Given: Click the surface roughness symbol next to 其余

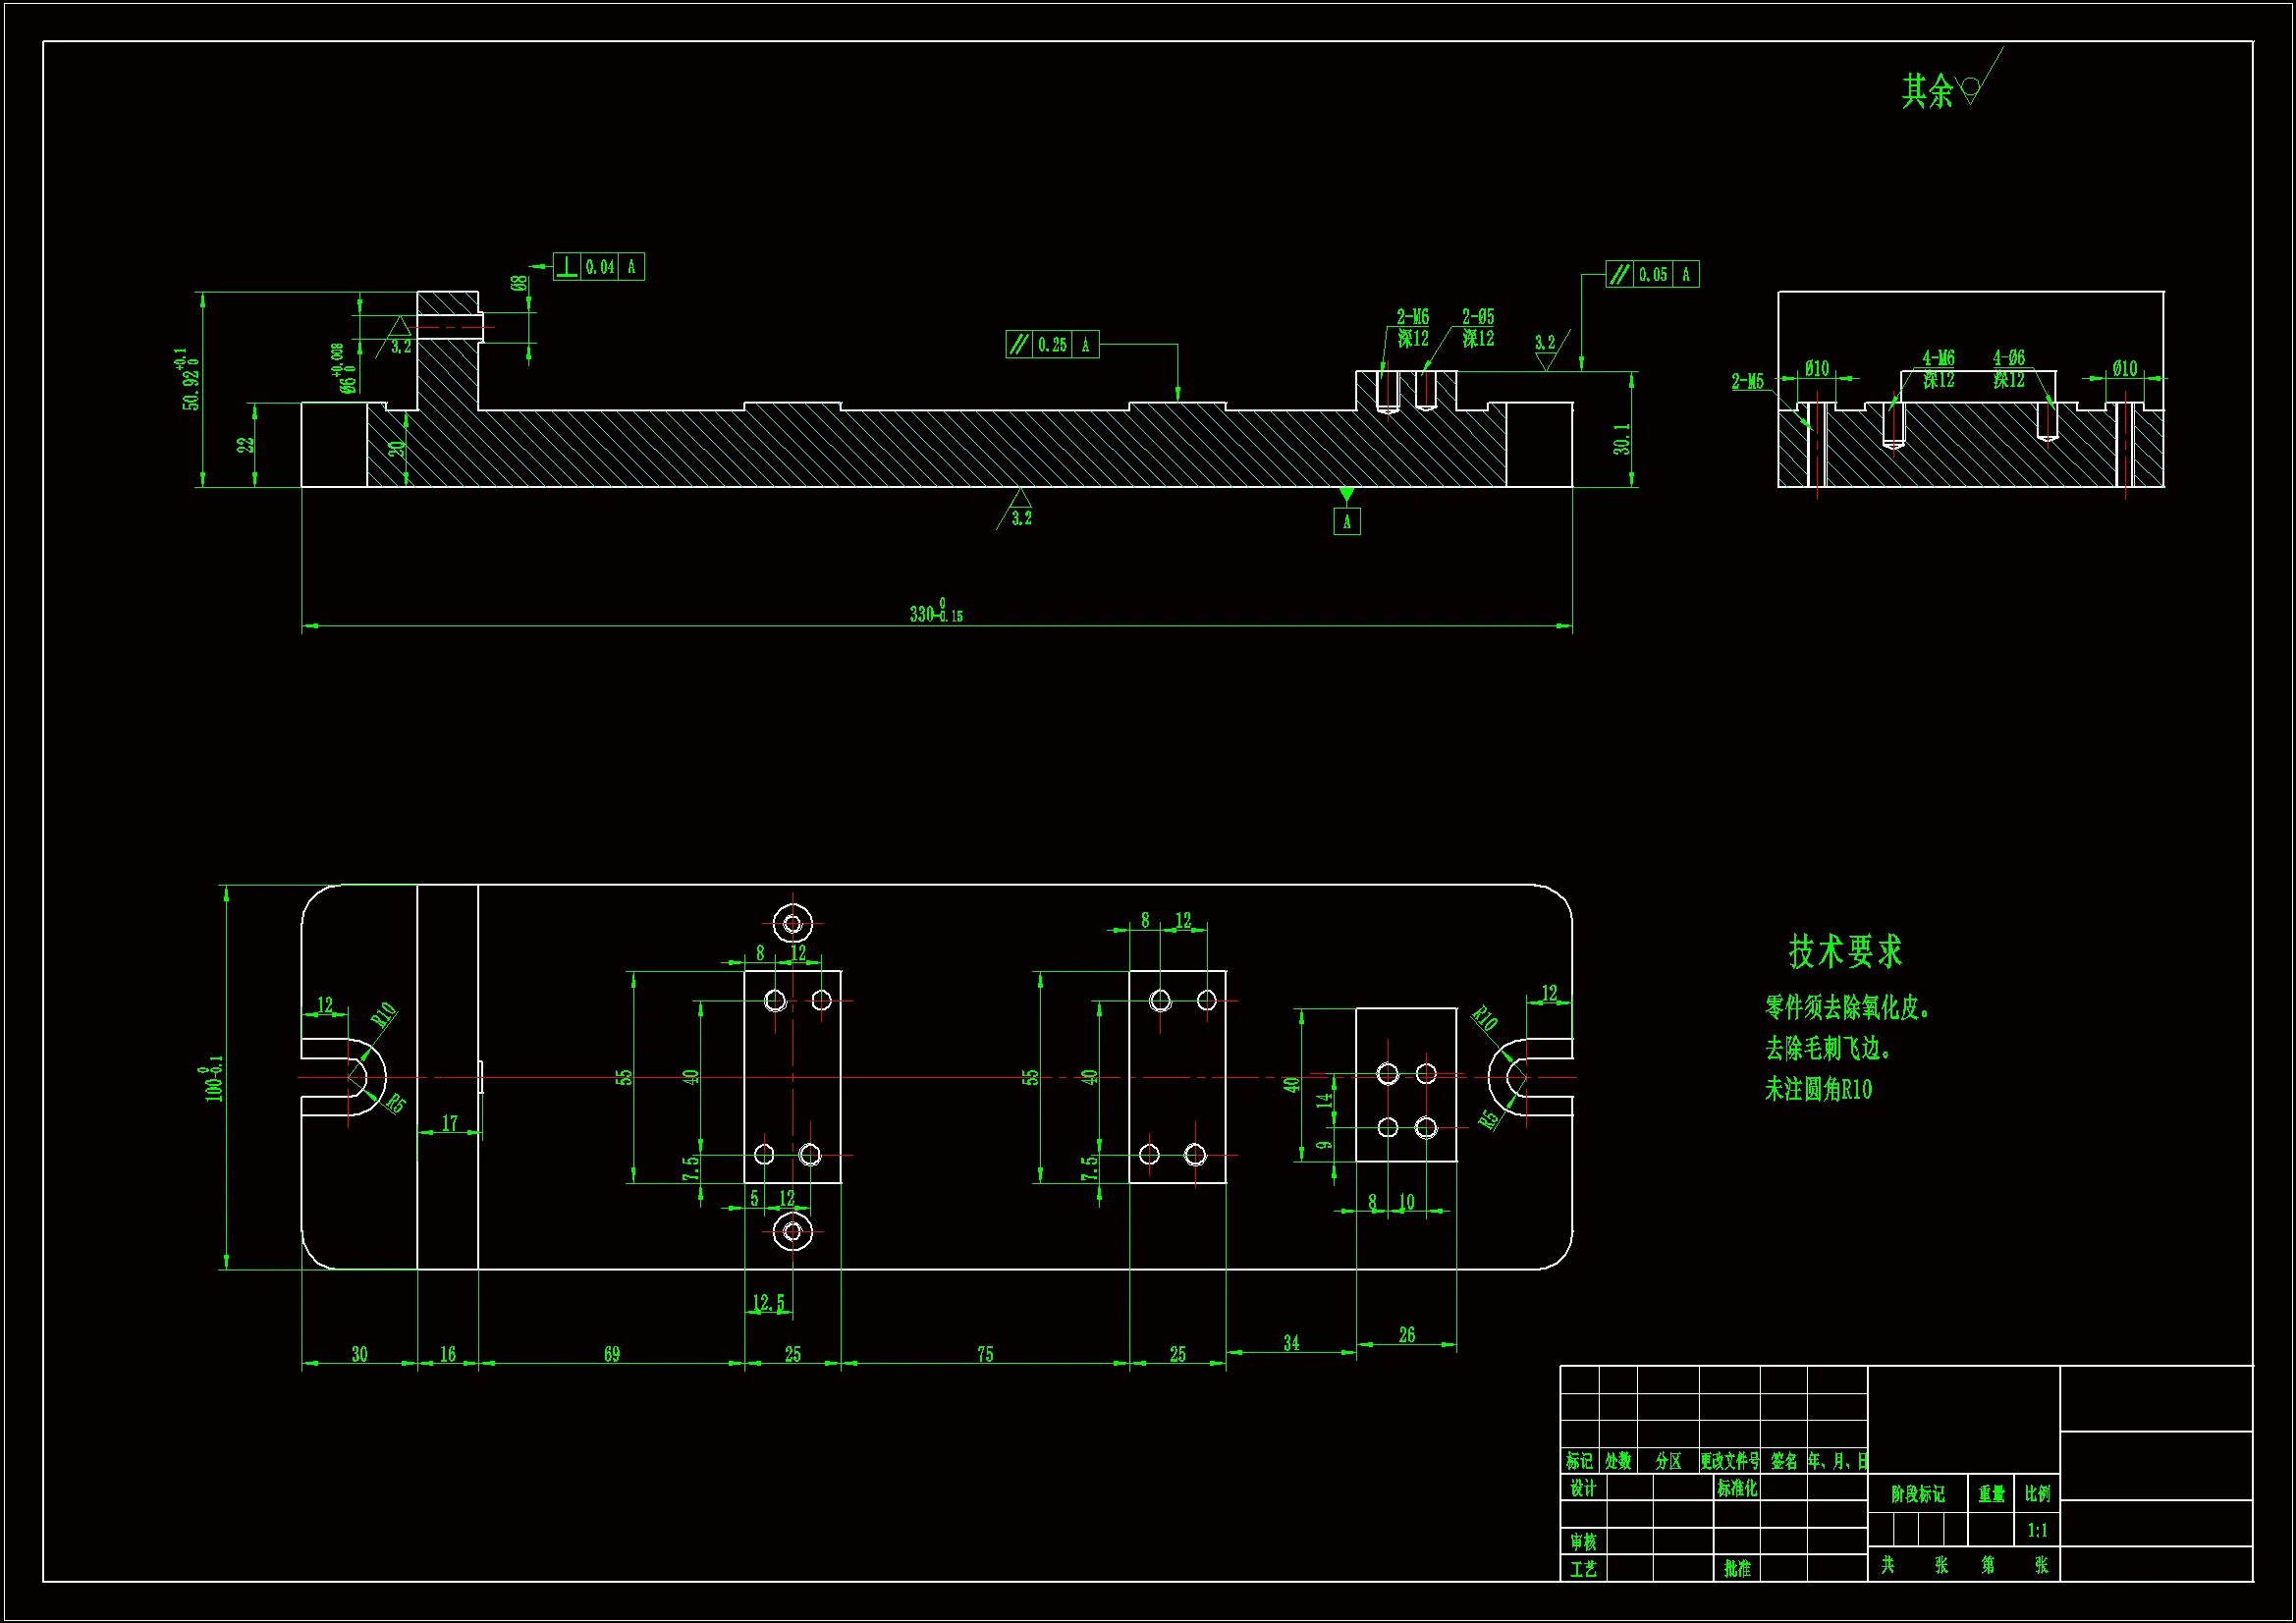Looking at the screenshot, I should (1970, 90).
